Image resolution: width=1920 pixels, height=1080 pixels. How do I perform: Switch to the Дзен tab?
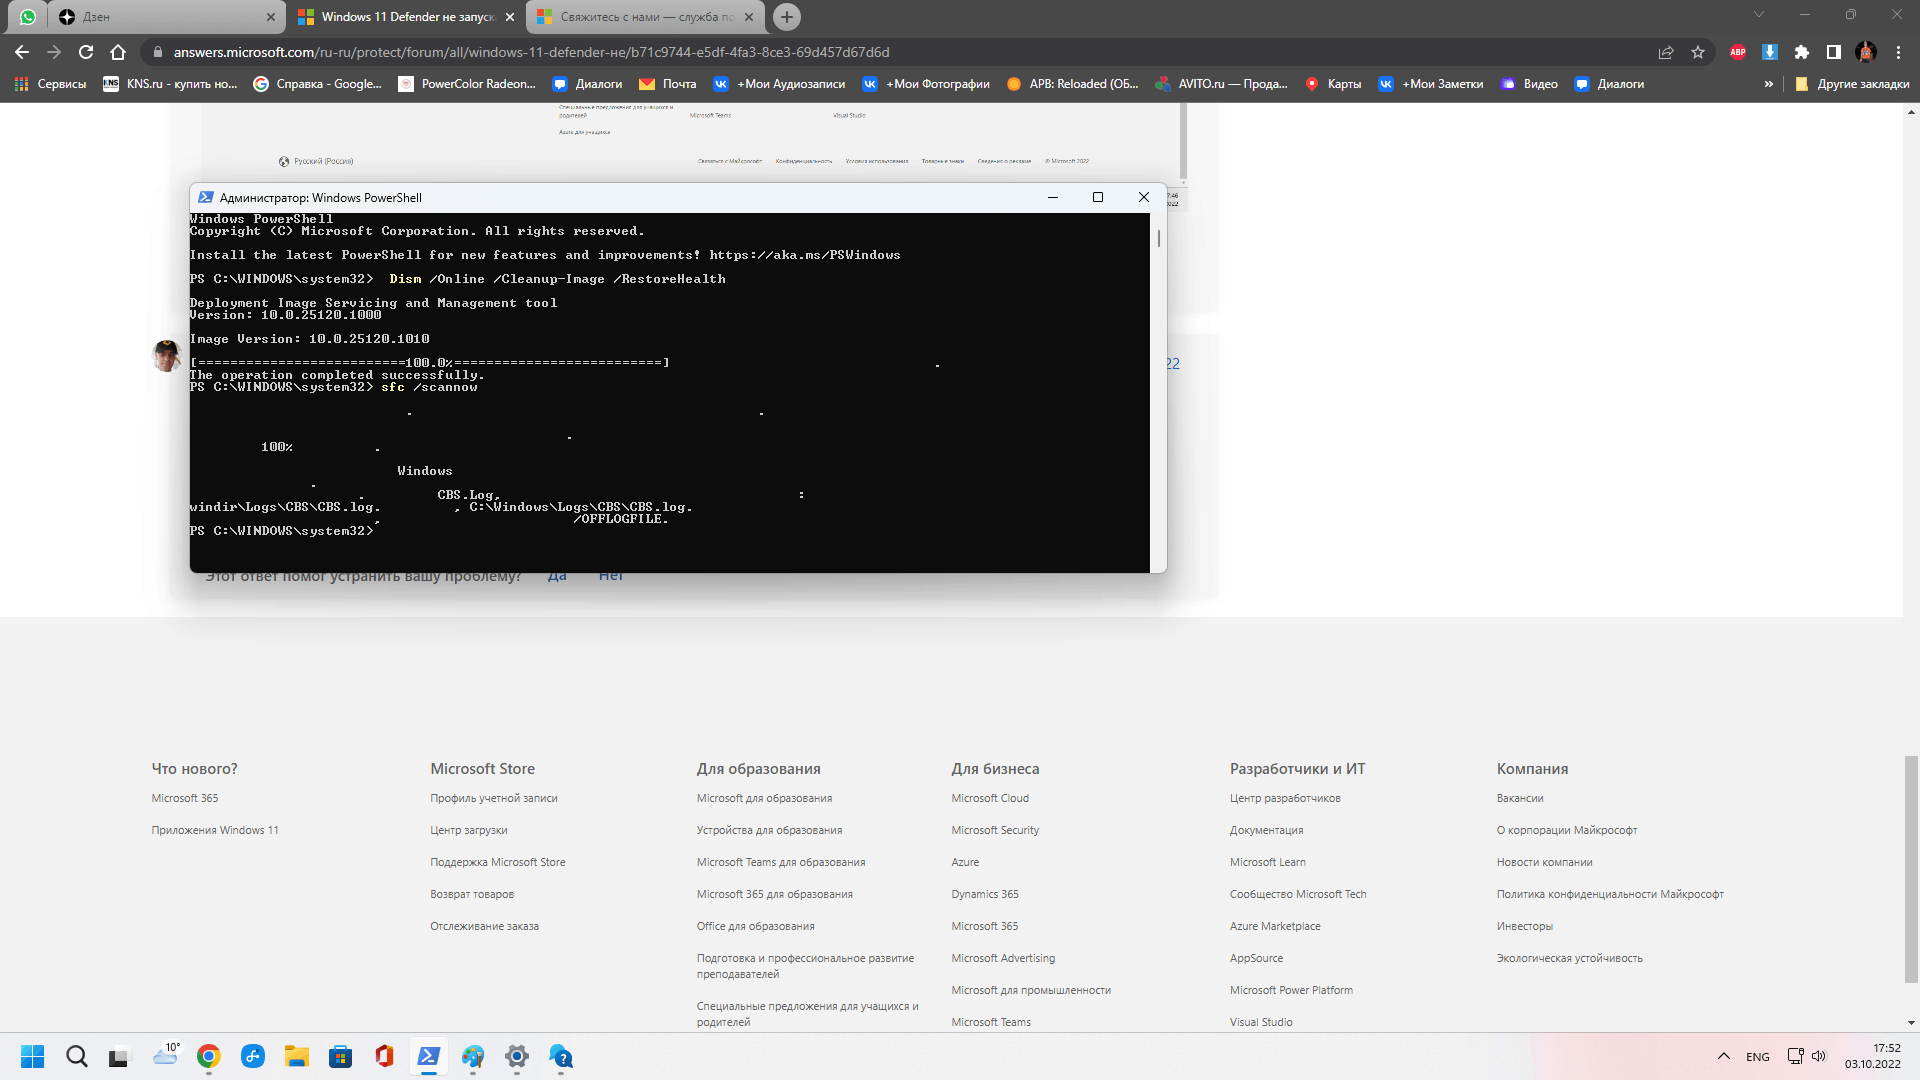tap(167, 17)
